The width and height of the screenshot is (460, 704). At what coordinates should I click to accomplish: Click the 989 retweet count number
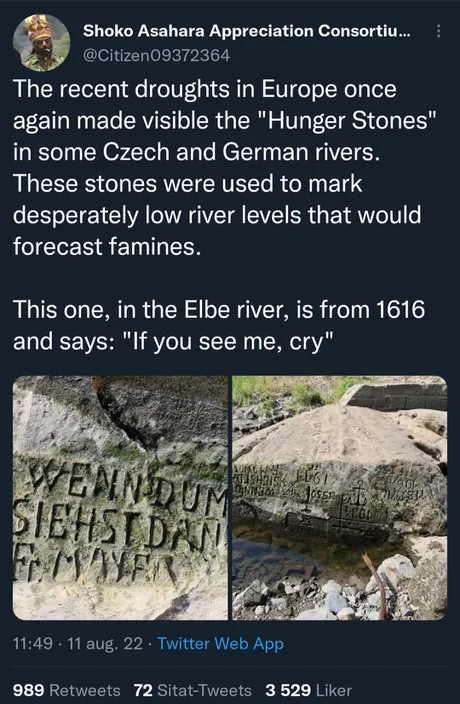[x=28, y=690]
